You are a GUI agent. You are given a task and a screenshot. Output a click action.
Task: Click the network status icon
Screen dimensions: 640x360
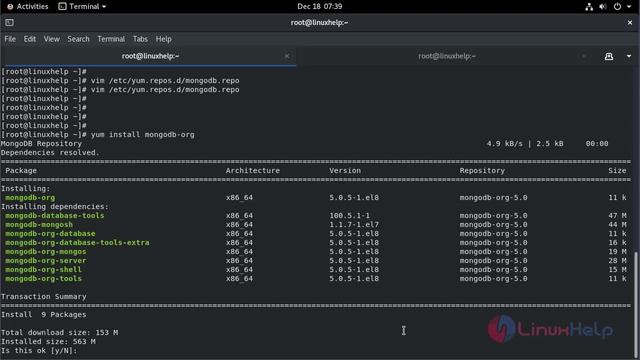(x=589, y=7)
